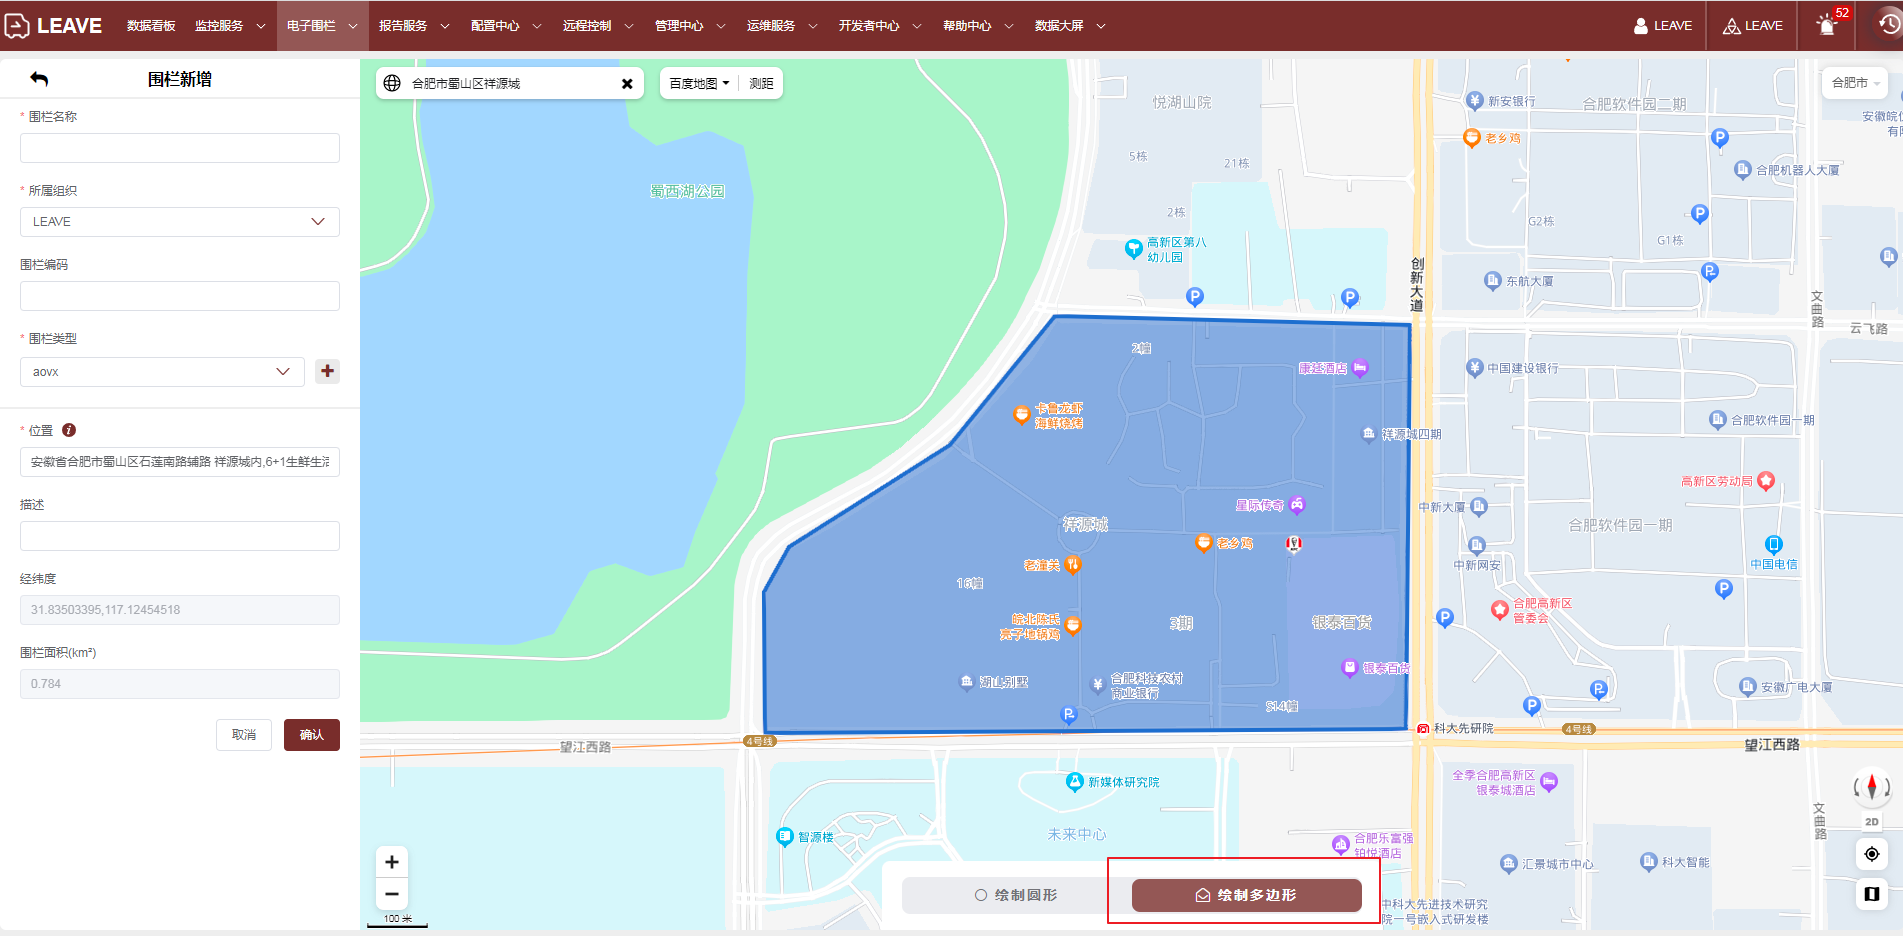
Task: Select the 绘制圆形 radio option
Action: [1015, 895]
